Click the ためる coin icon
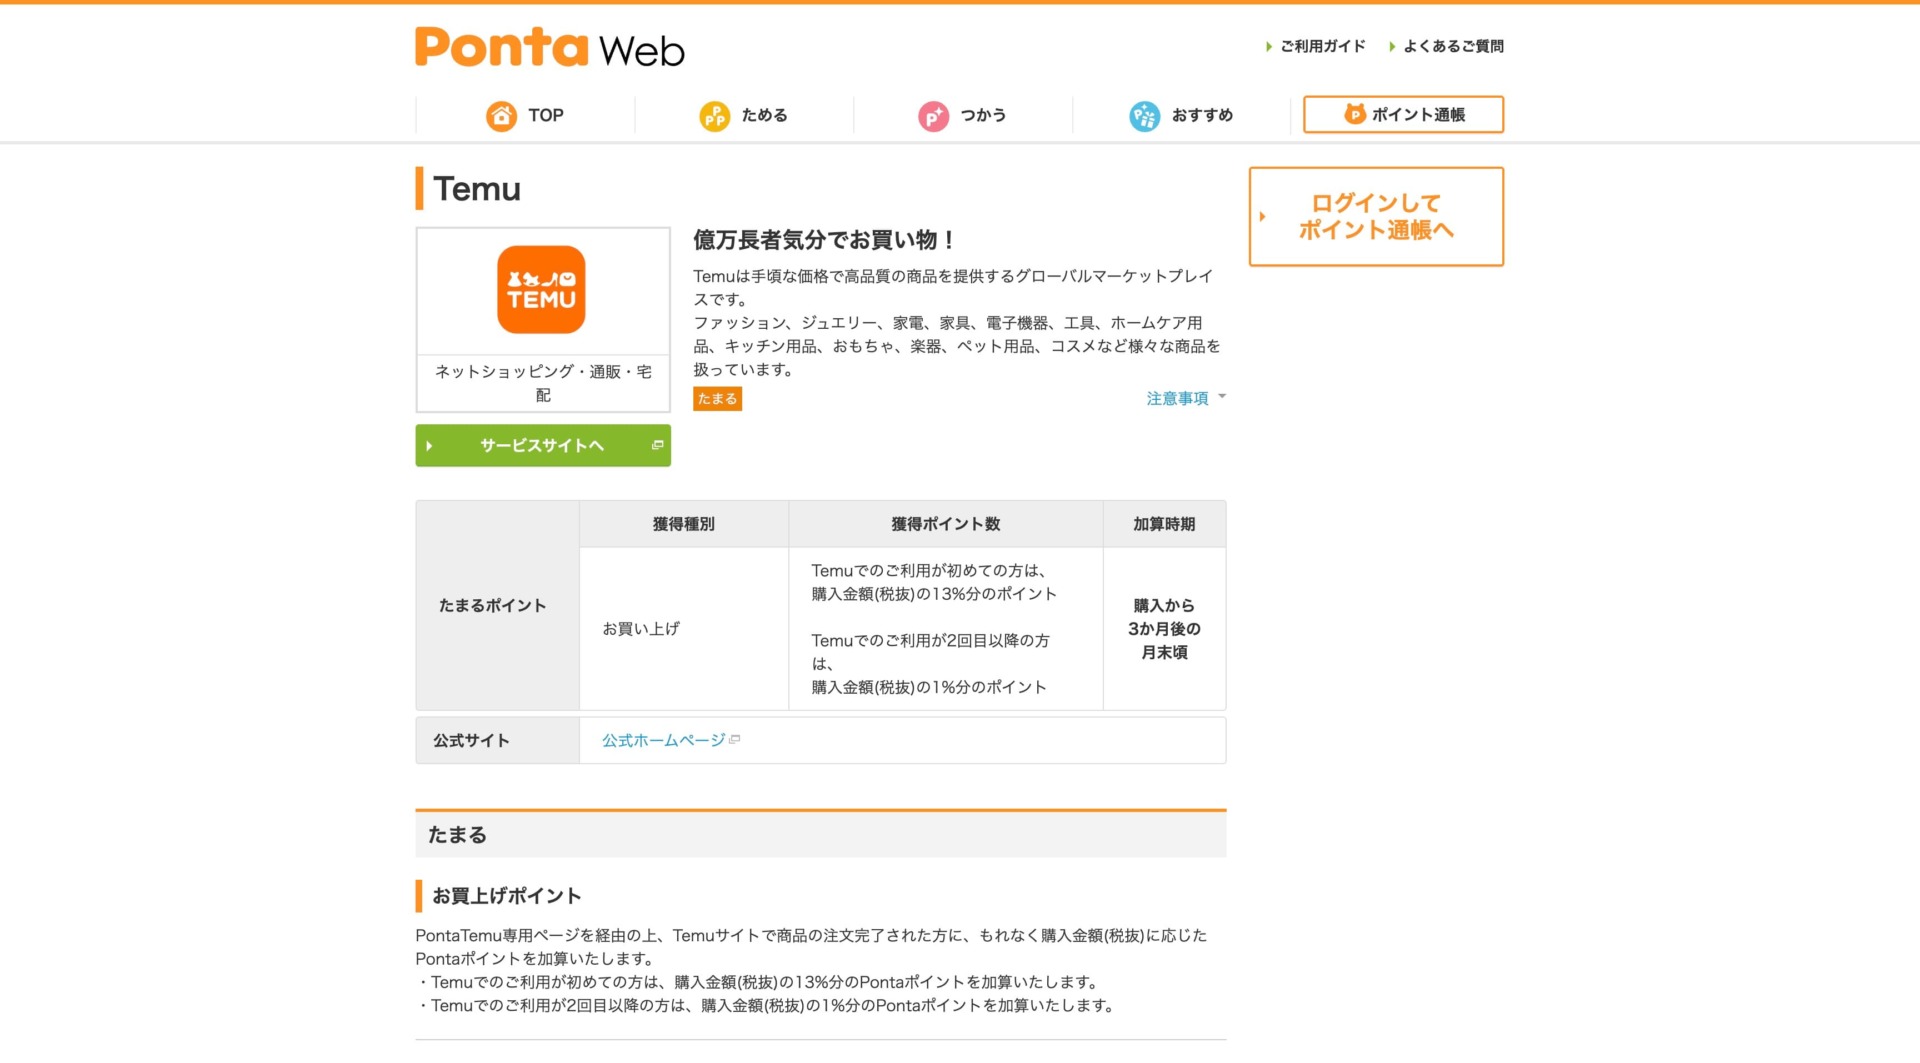1920x1063 pixels. 714,116
